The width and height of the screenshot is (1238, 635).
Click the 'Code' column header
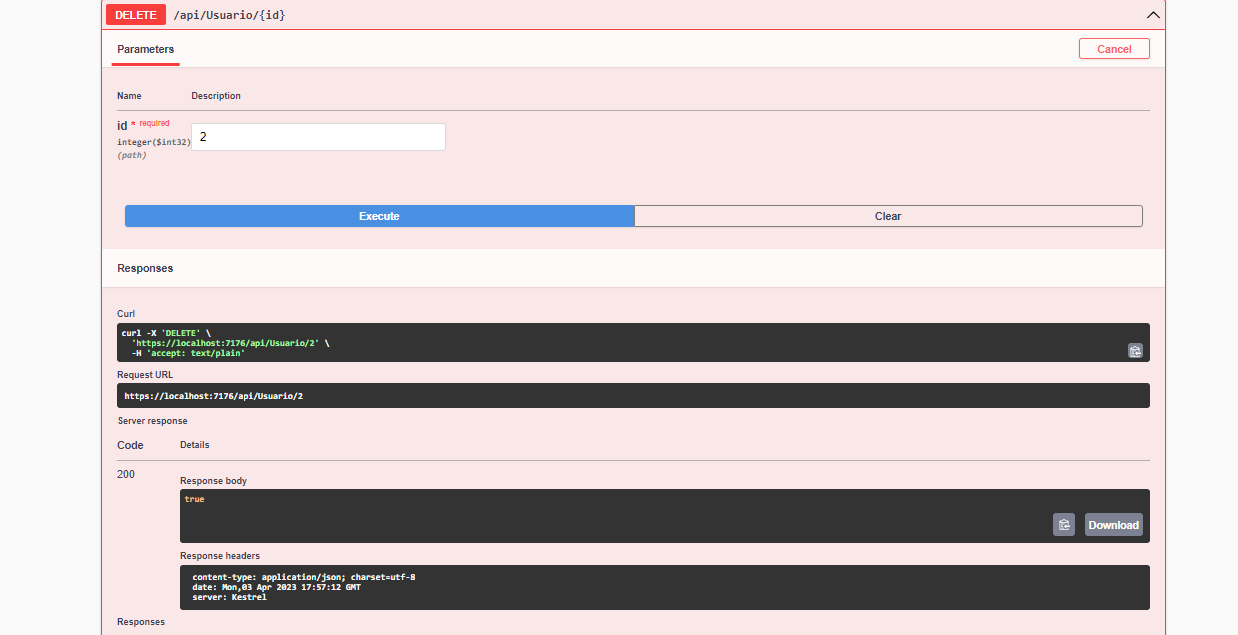(x=130, y=445)
